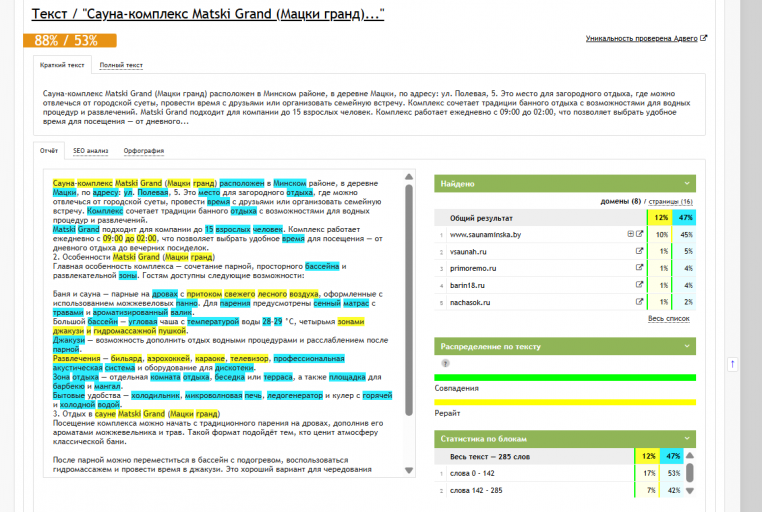This screenshot has width=762, height=512.
Task: Click external icon beside 'Уникальность проверена Адвего'
Action: coord(704,38)
